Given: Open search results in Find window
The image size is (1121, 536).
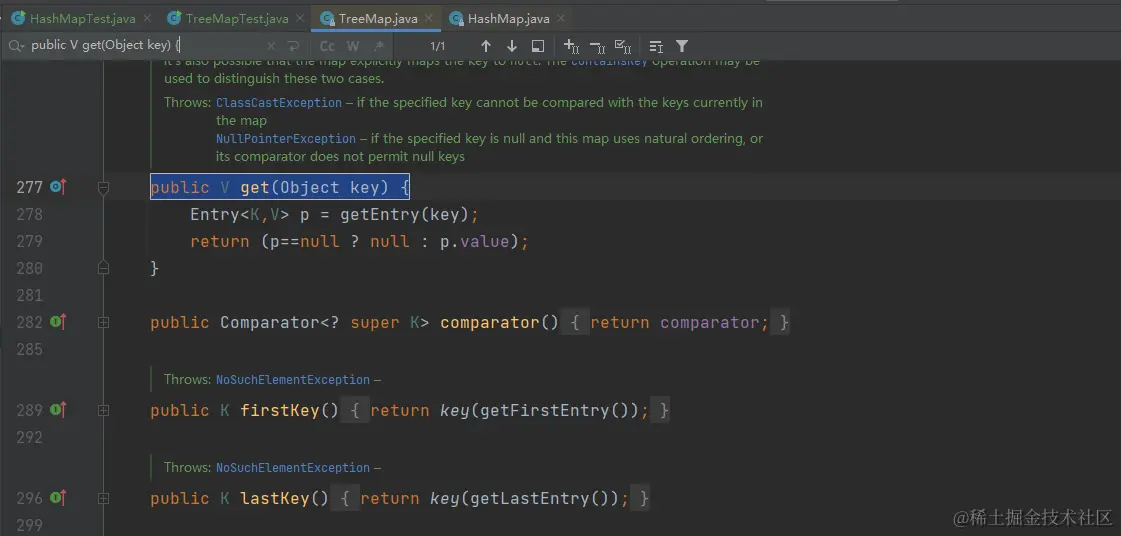Looking at the screenshot, I should tap(538, 46).
